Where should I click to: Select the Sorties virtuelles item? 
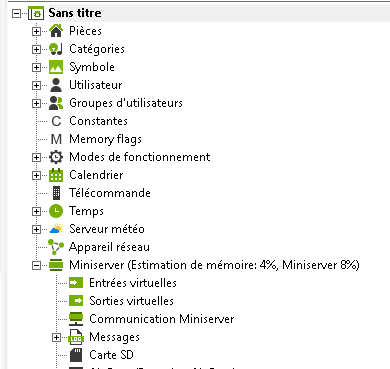point(131,301)
